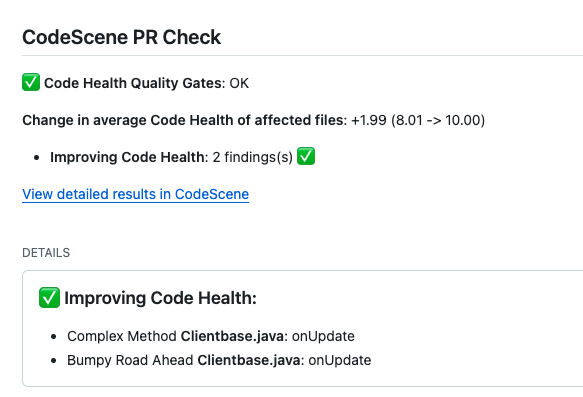
Task: Click the green checkmark after 2 findings(s)
Action: click(x=306, y=156)
